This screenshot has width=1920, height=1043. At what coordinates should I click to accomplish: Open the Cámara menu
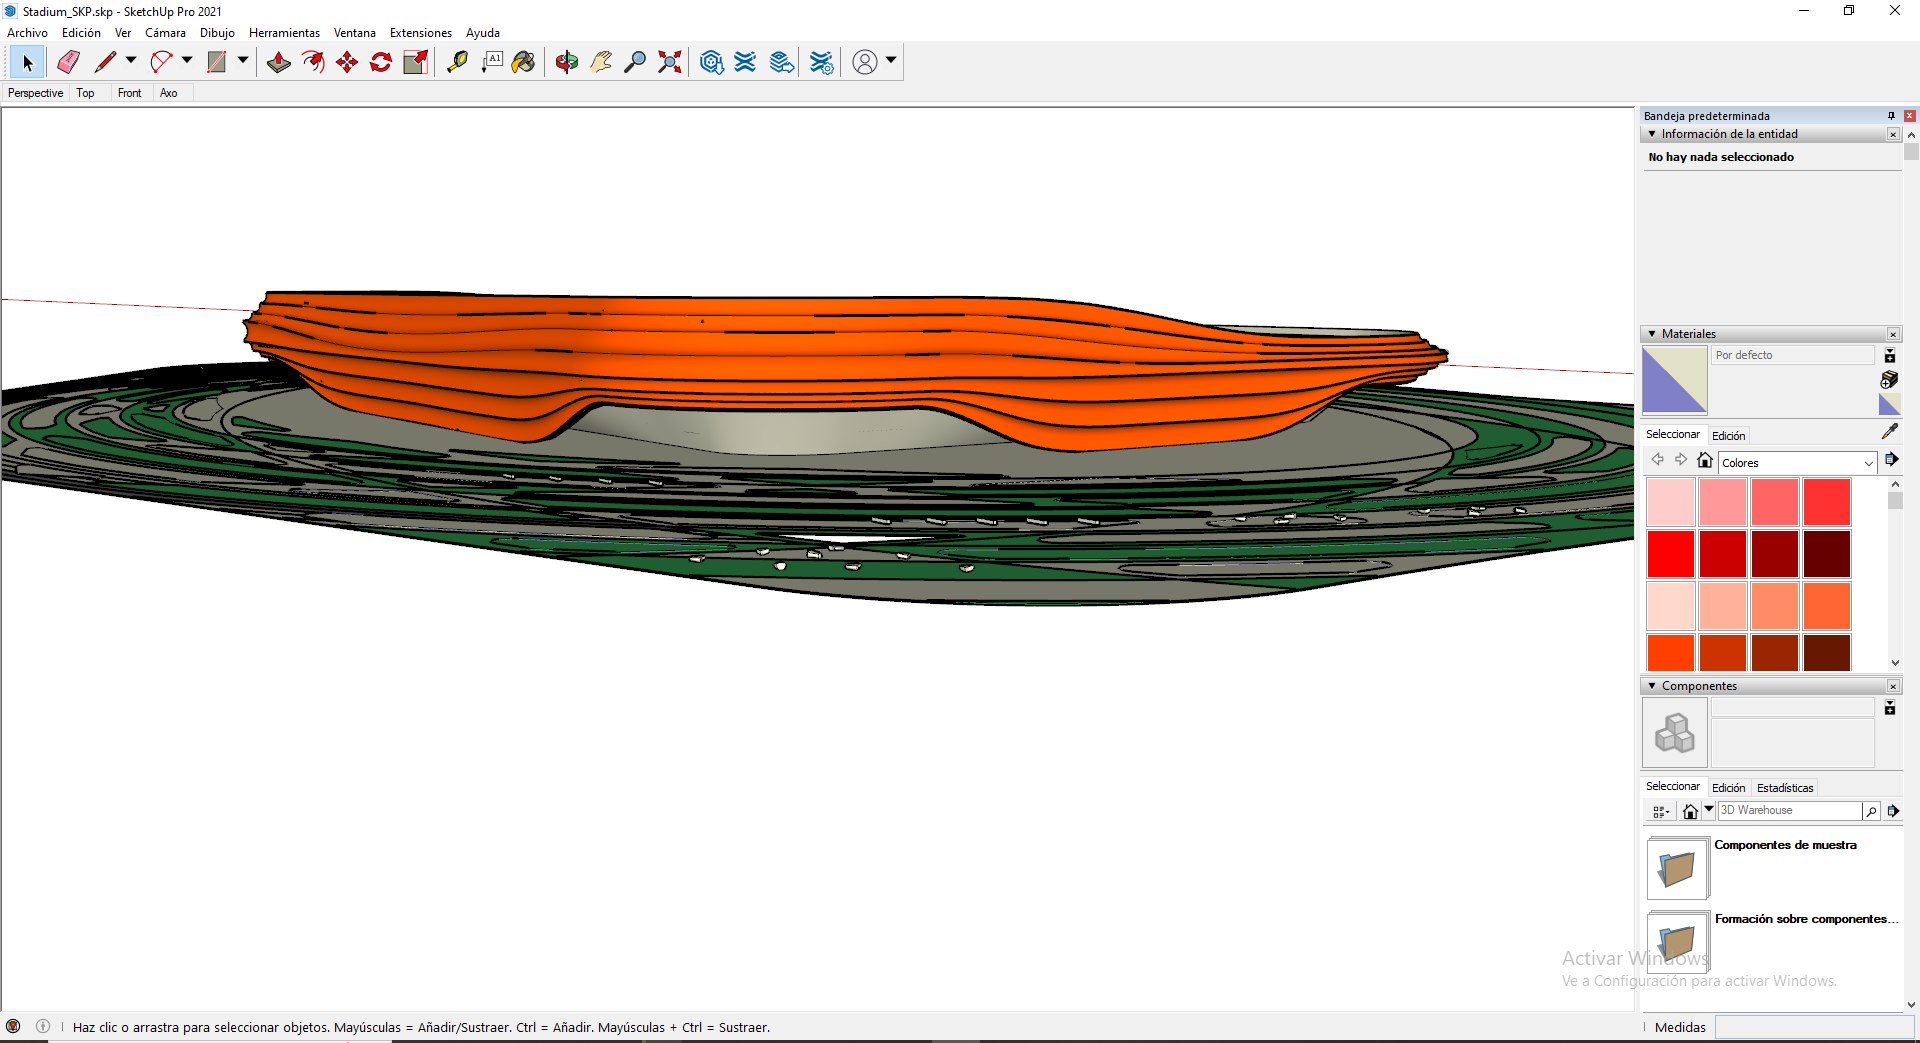pyautogui.click(x=165, y=33)
